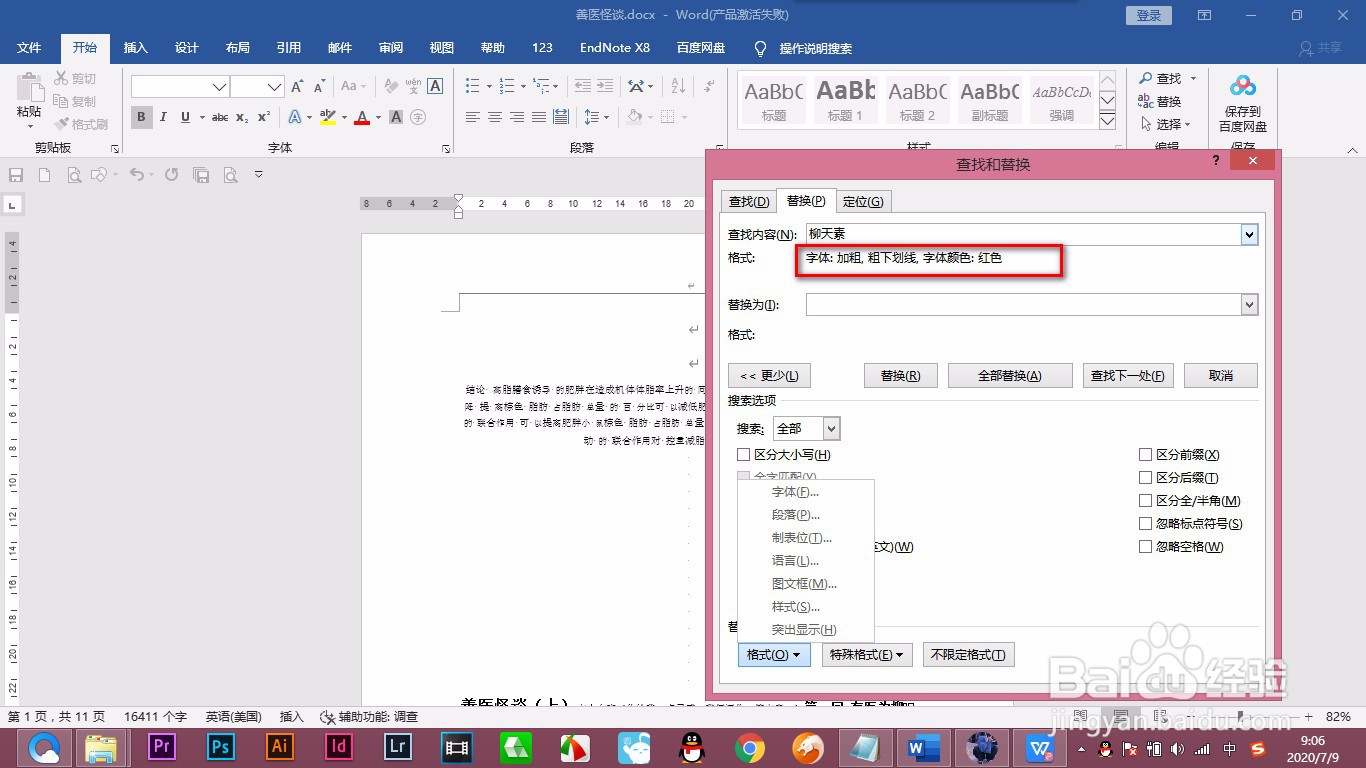Expand the 替换为 history dropdown arrow

[1249, 305]
